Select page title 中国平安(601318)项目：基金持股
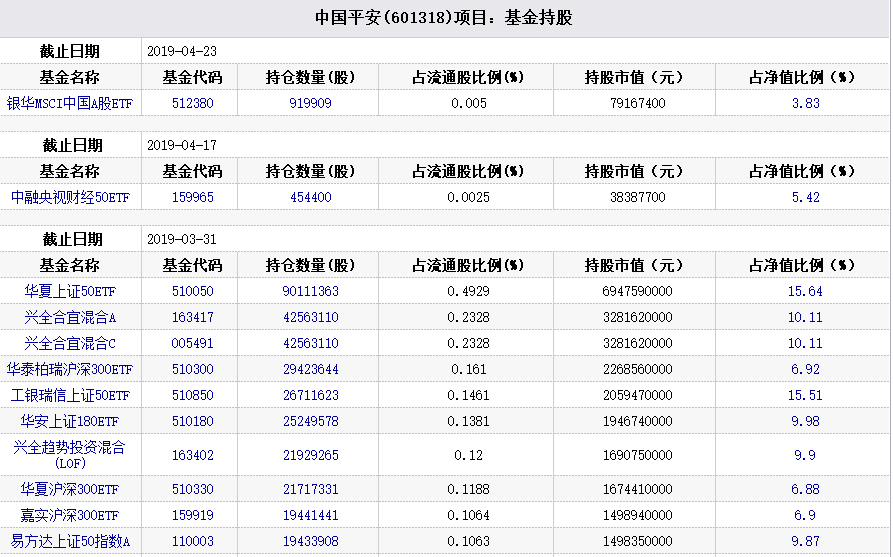Image resolution: width=893 pixels, height=557 pixels. point(444,18)
